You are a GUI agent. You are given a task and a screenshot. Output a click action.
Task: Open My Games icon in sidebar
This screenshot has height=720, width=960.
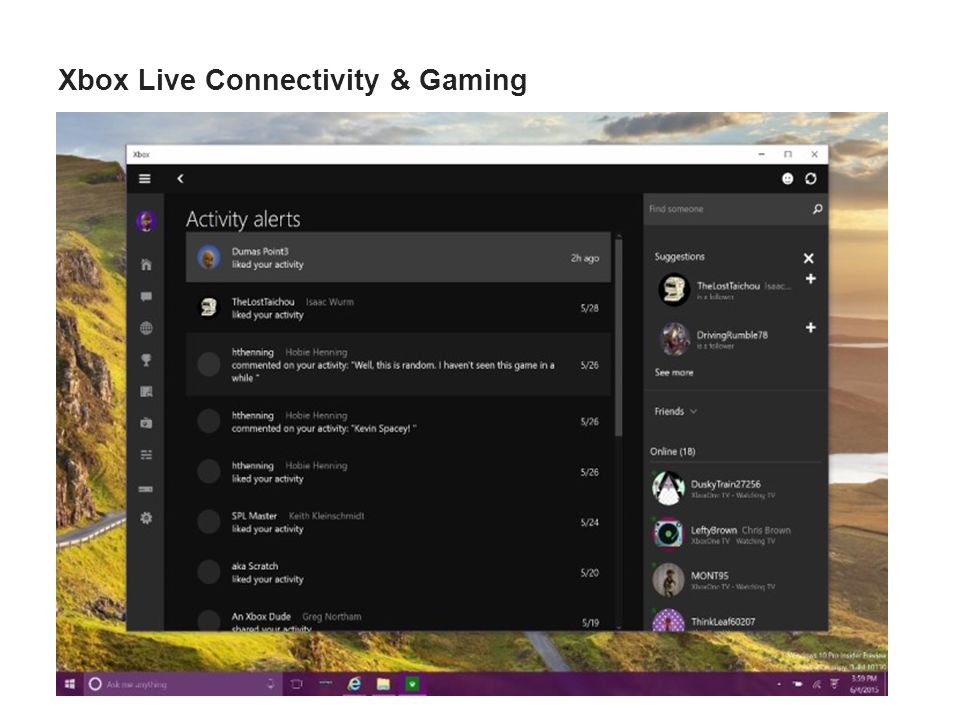coord(146,392)
